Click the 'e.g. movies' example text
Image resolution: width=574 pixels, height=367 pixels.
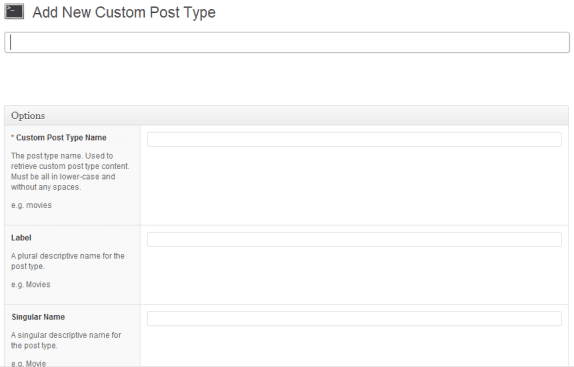(31, 205)
